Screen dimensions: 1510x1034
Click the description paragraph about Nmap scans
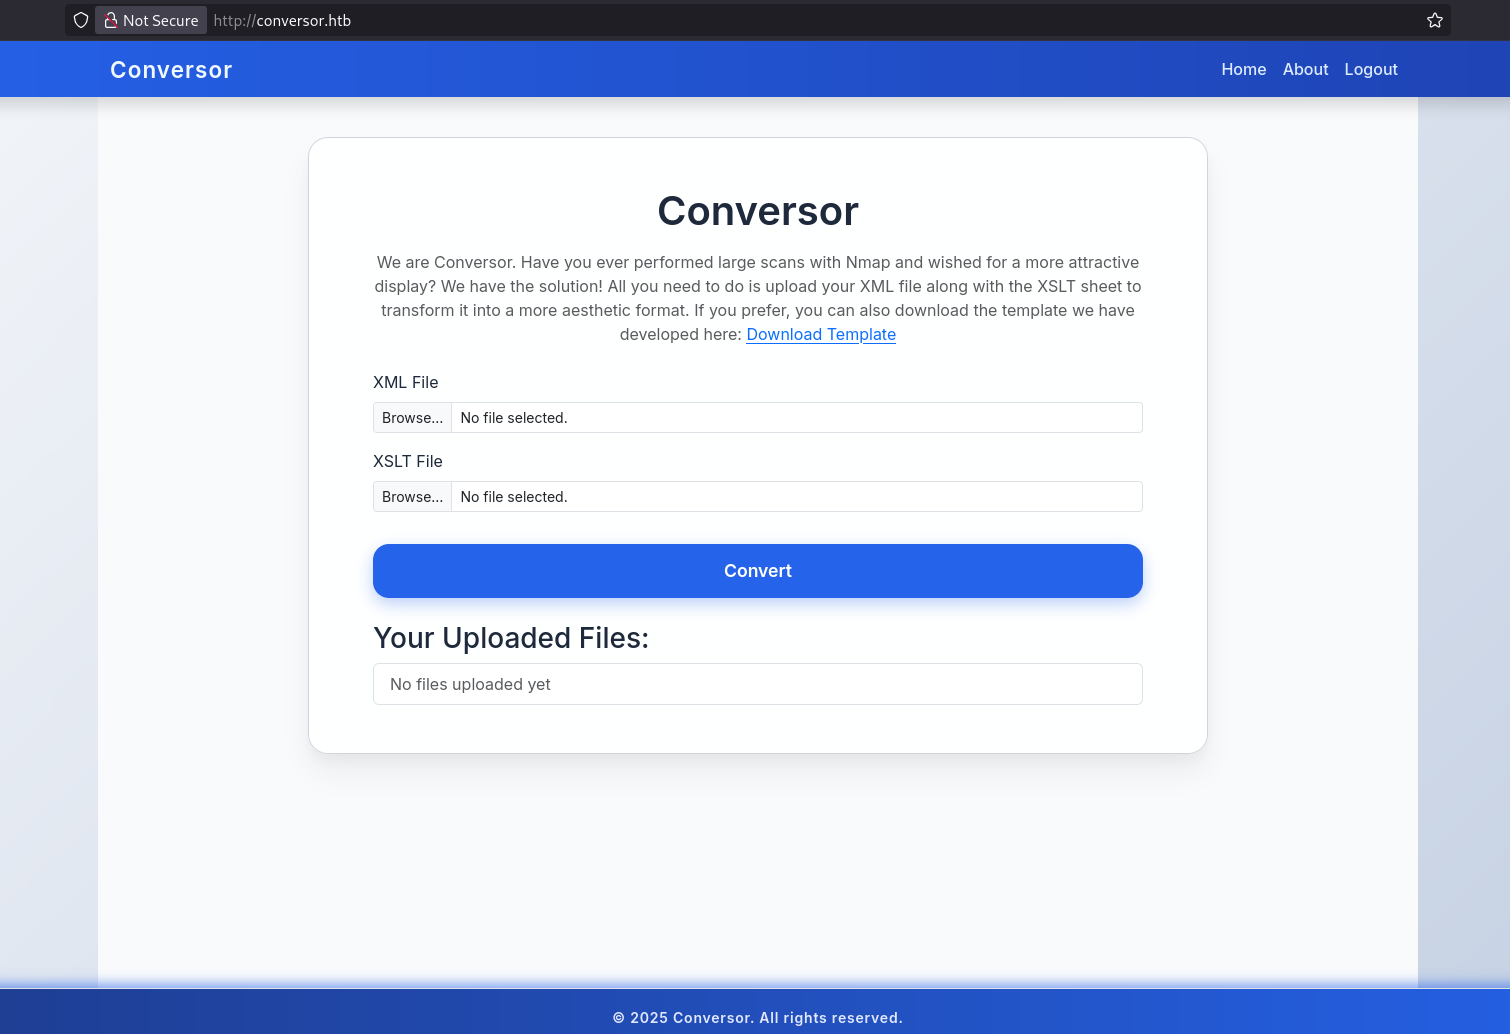click(x=758, y=298)
